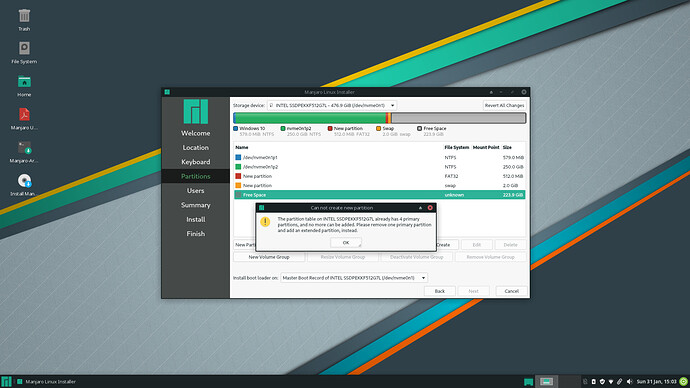
Task: Click the grey Free Space segment in partition bar
Action: (458, 118)
